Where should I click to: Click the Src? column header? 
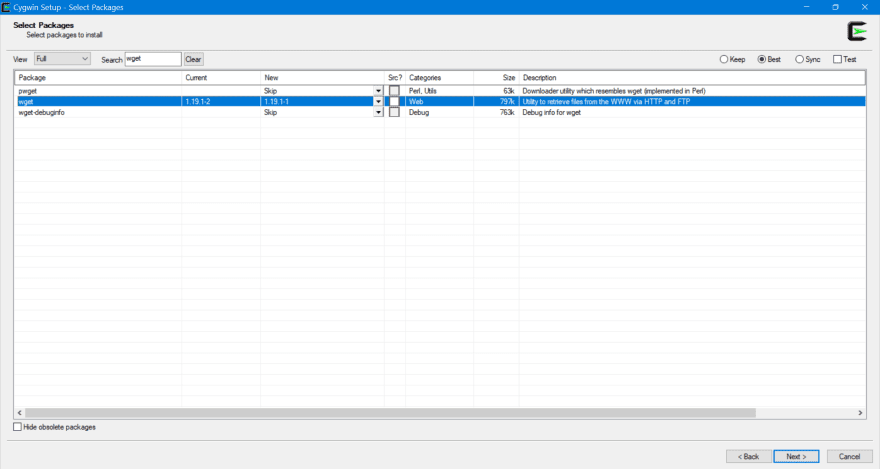click(x=395, y=77)
